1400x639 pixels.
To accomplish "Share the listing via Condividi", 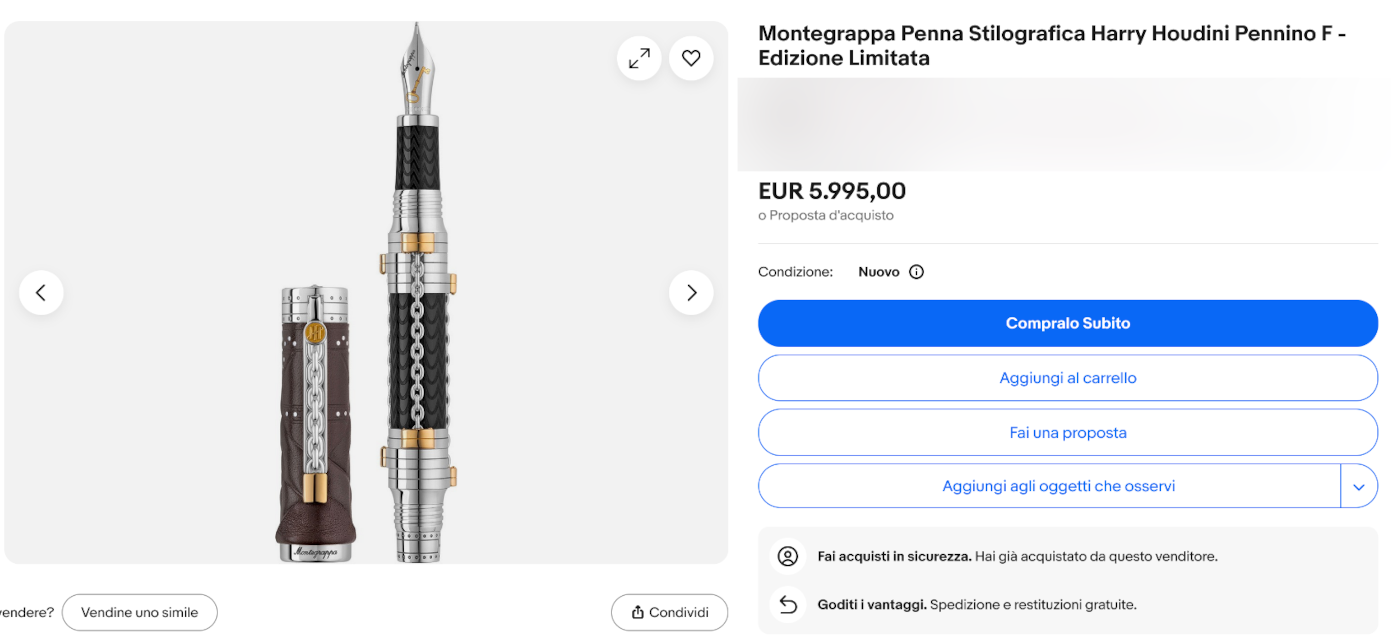I will [669, 613].
